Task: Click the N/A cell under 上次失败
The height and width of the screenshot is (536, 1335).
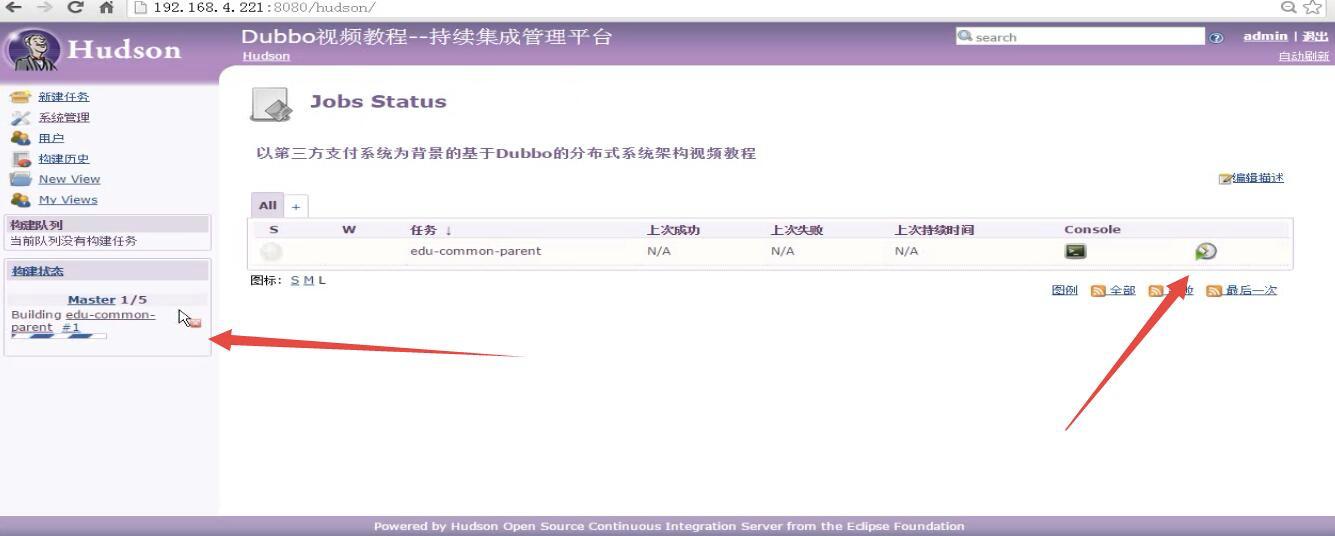Action: click(x=783, y=251)
